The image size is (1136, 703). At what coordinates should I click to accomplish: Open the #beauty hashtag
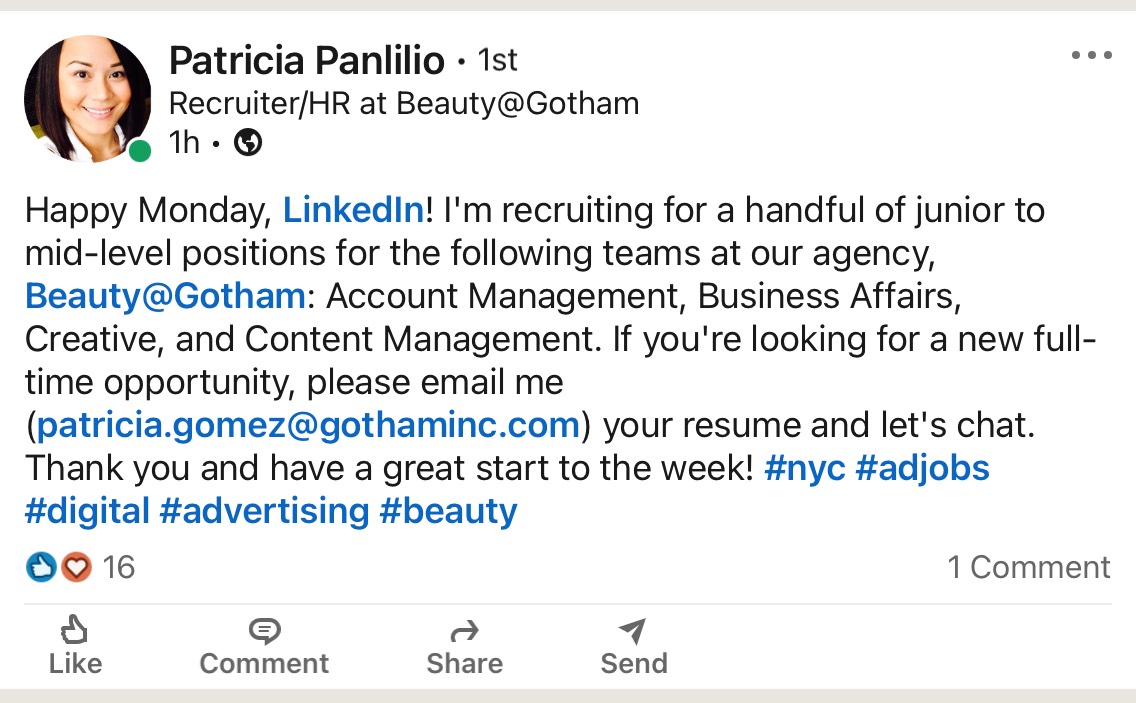click(448, 511)
